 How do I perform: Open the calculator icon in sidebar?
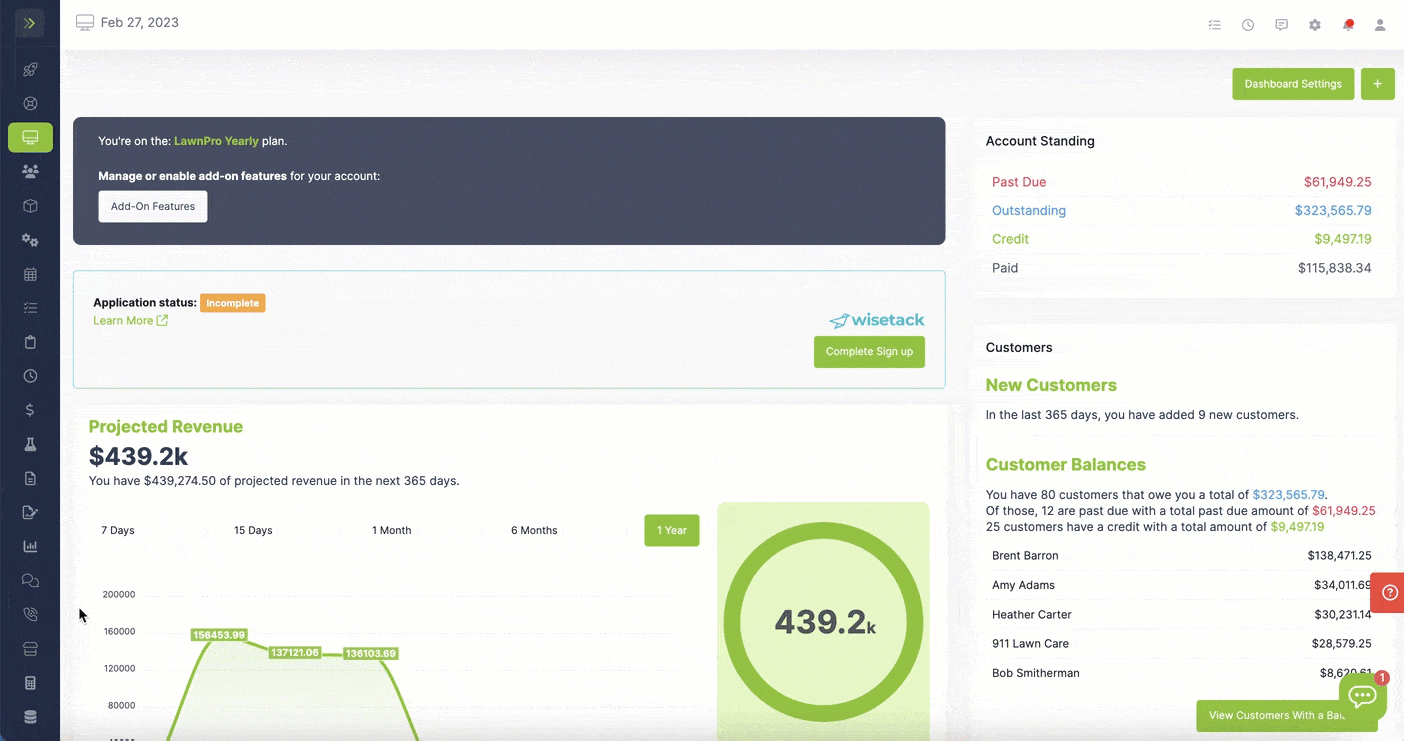tap(30, 683)
